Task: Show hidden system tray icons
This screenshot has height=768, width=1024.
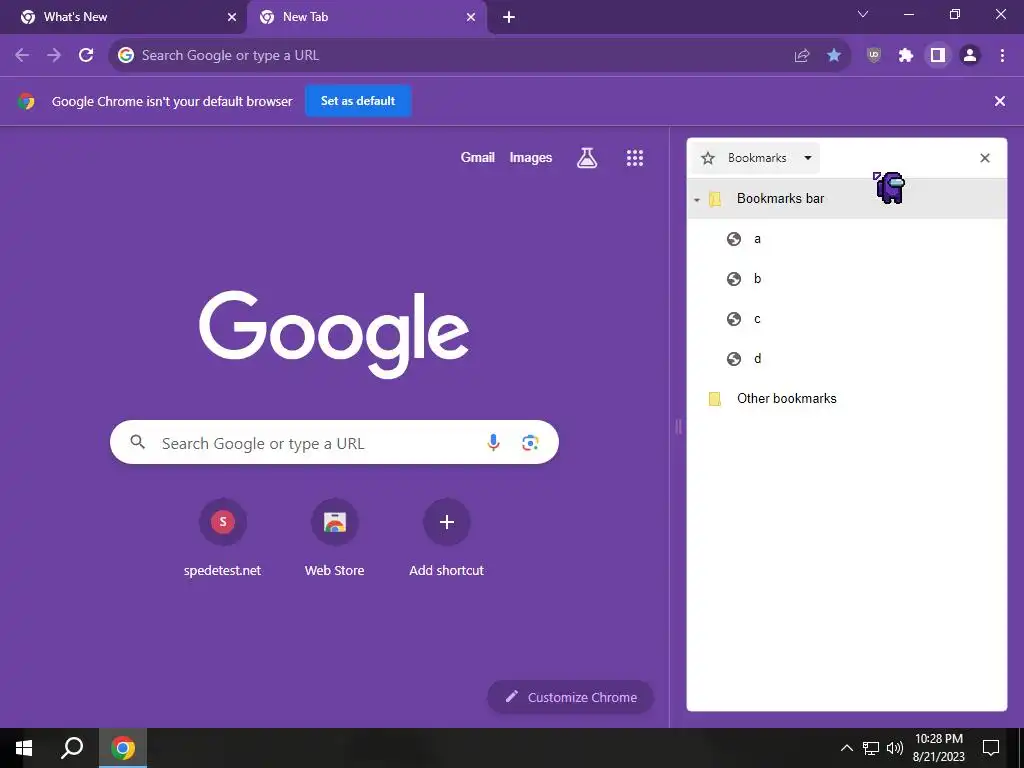Action: point(846,748)
